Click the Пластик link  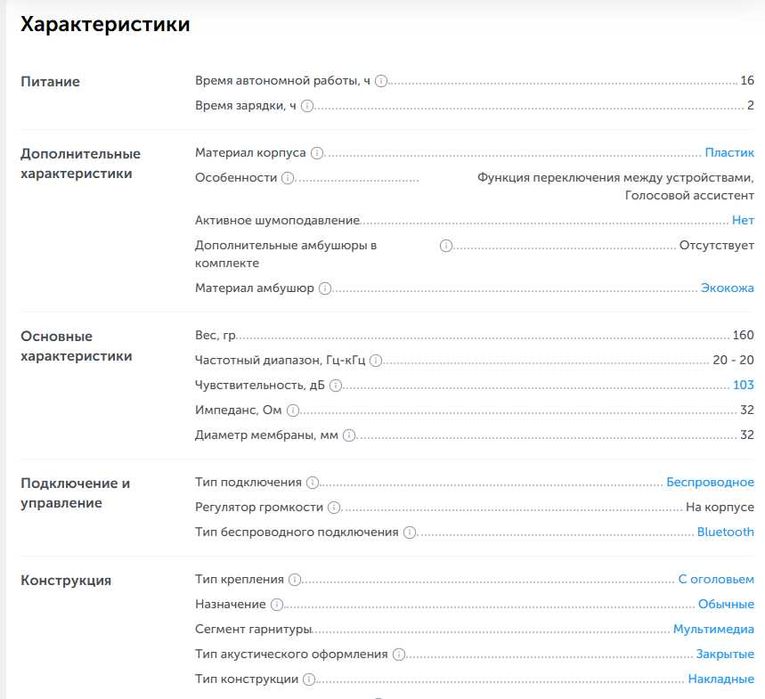point(729,153)
